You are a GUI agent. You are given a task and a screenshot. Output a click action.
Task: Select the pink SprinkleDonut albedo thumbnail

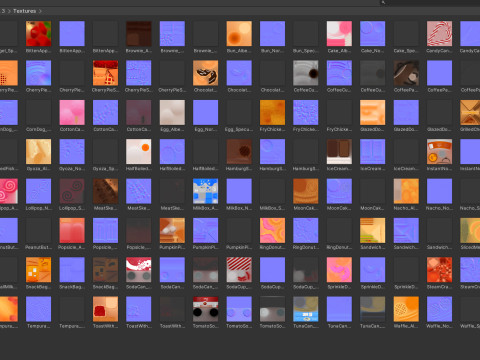[x=339, y=270]
